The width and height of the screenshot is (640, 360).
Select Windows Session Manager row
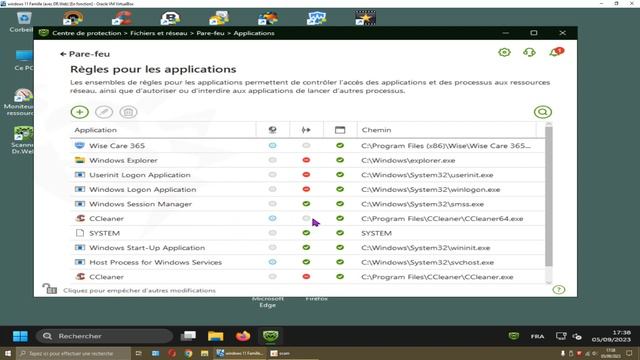307,204
